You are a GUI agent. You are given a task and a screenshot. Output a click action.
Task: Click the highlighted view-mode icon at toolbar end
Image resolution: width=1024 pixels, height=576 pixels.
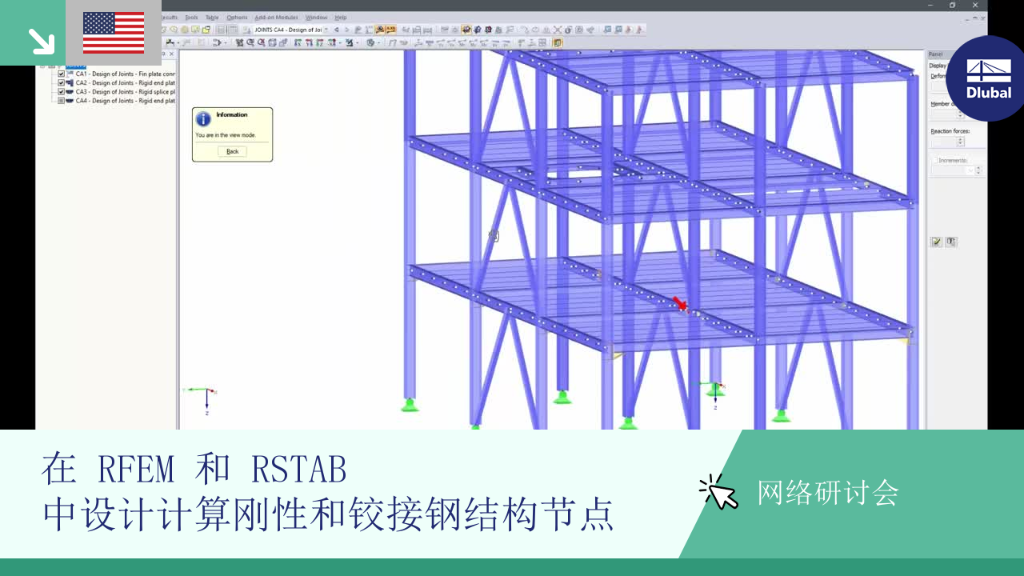click(558, 43)
